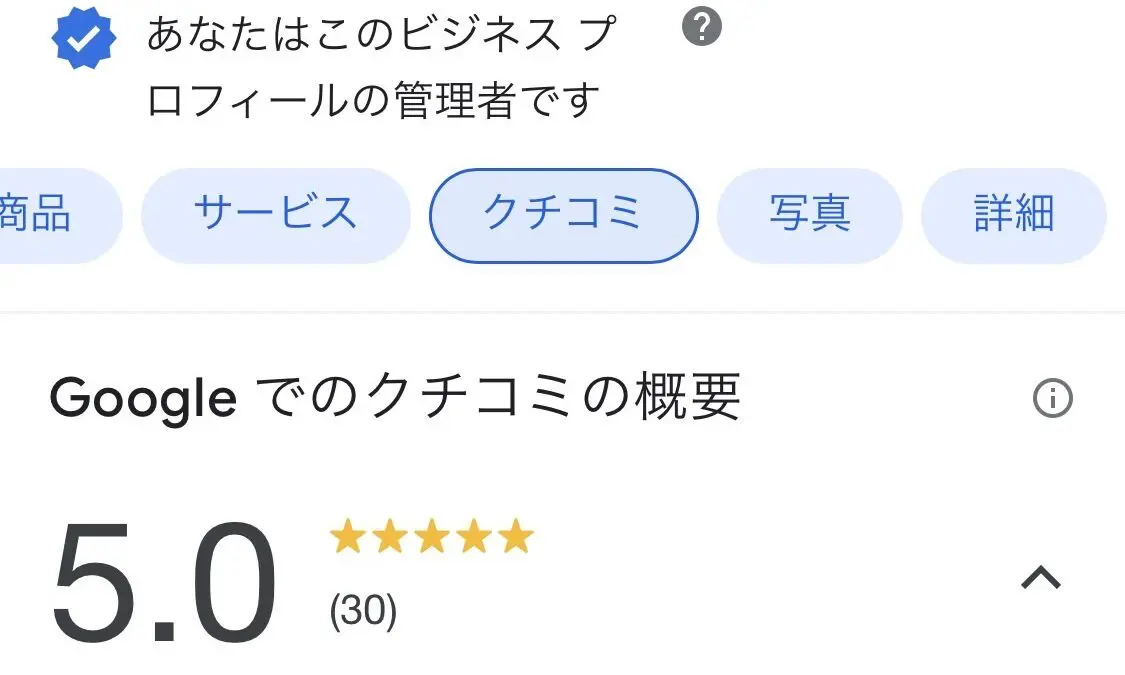Click the first gold rating star
The image size is (1125, 675).
tap(347, 538)
